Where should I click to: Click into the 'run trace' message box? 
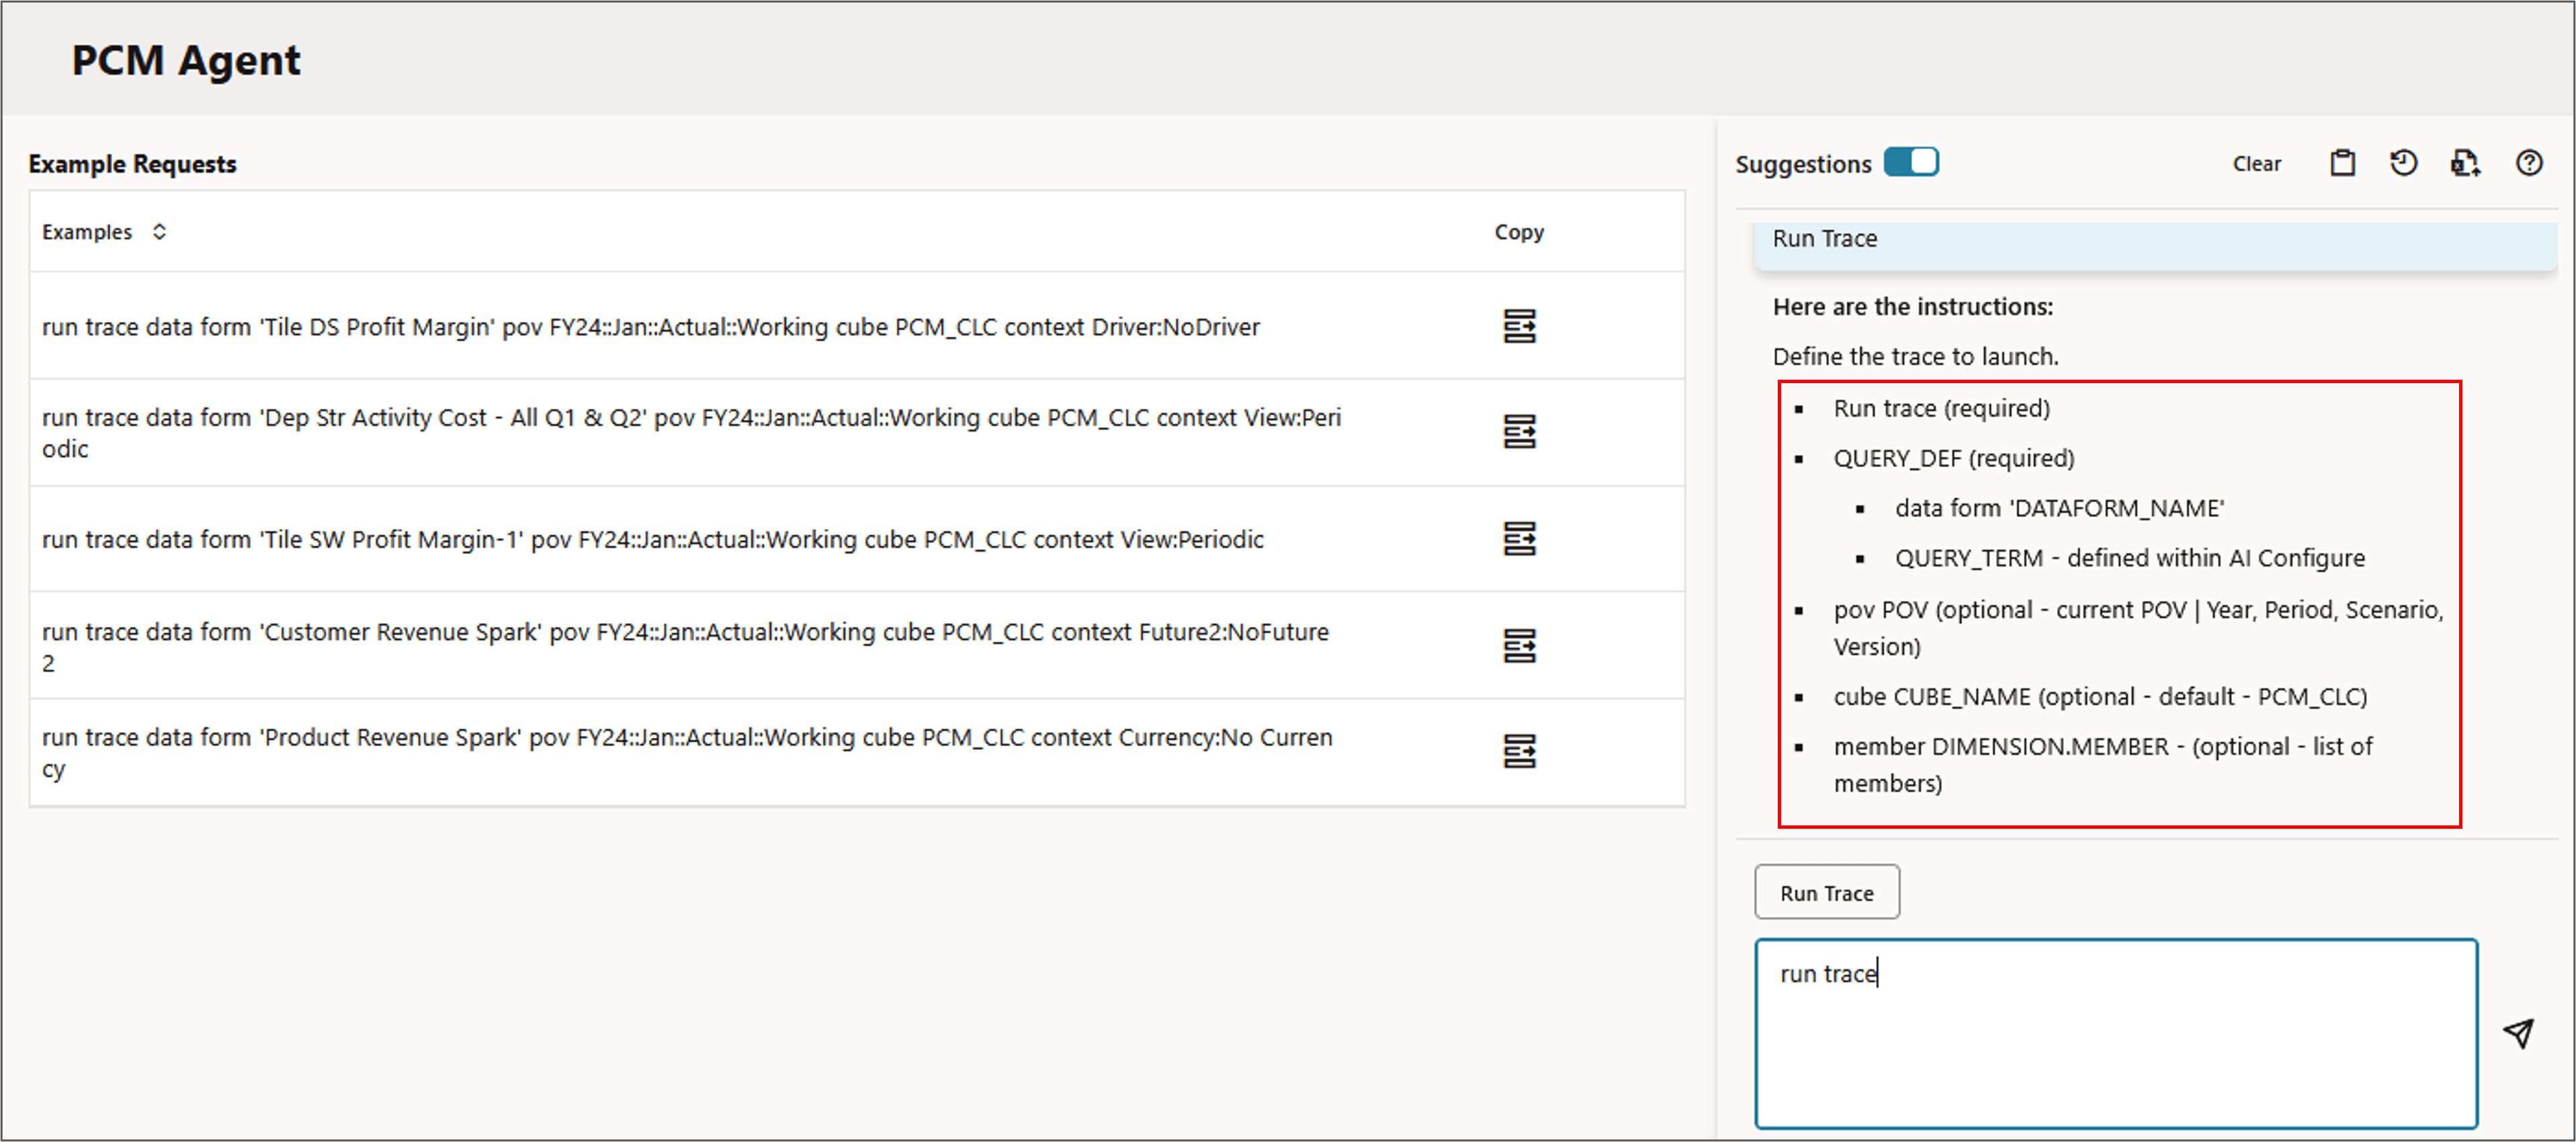2115,1033
